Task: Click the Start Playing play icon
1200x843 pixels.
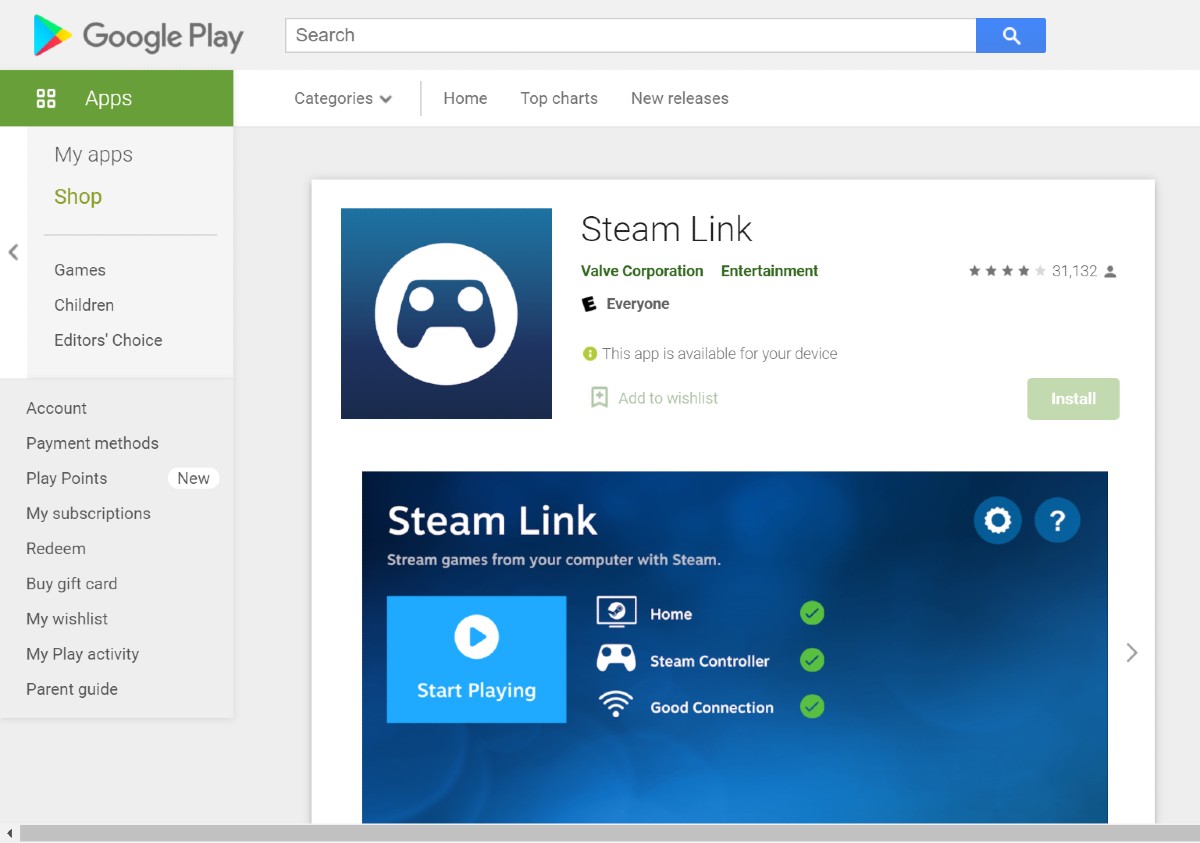Action: (x=476, y=636)
